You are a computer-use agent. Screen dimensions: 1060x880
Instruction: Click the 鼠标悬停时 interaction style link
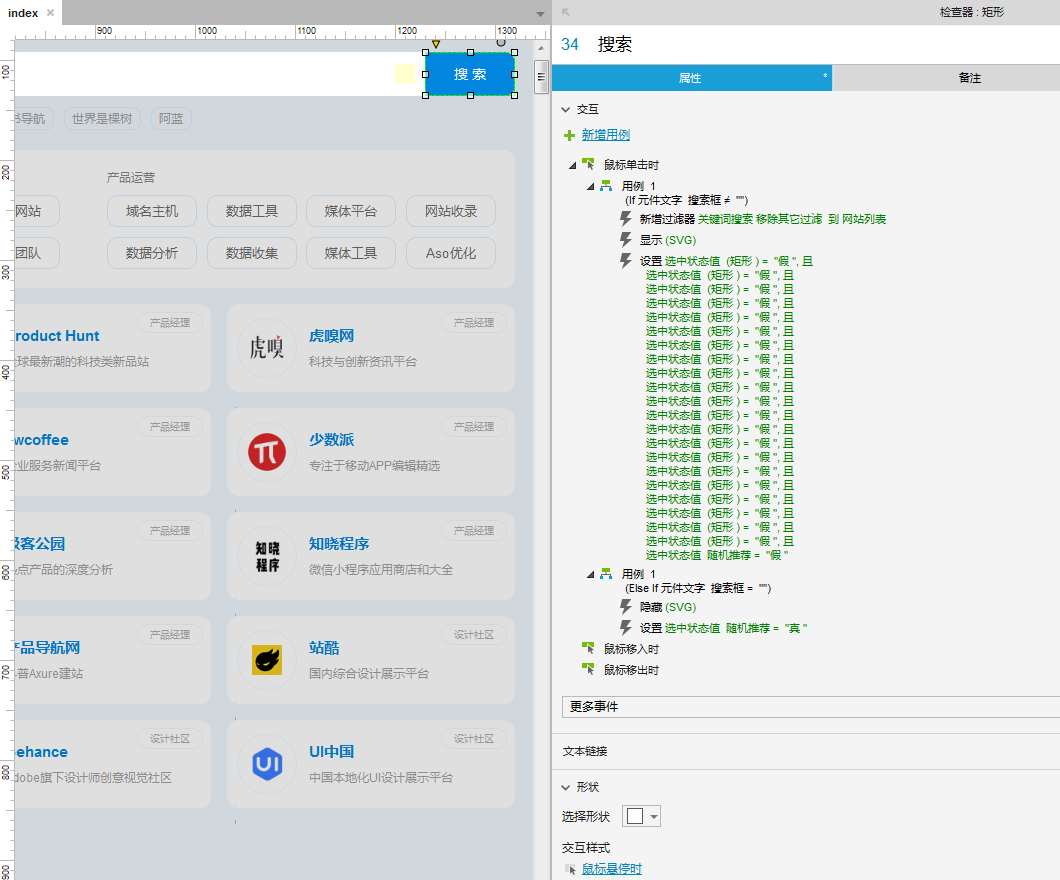pos(611,869)
